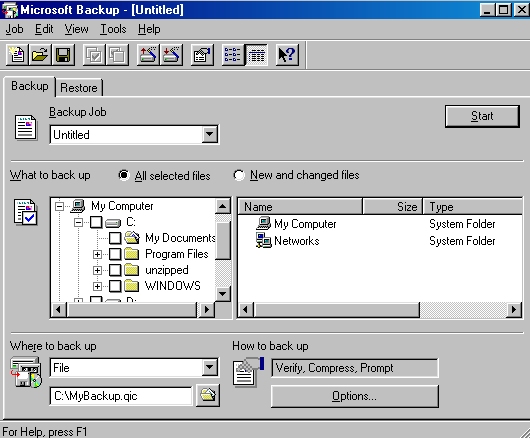Click the C:\MyBackup.qic path field
530x438 pixels.
[x=121, y=396]
